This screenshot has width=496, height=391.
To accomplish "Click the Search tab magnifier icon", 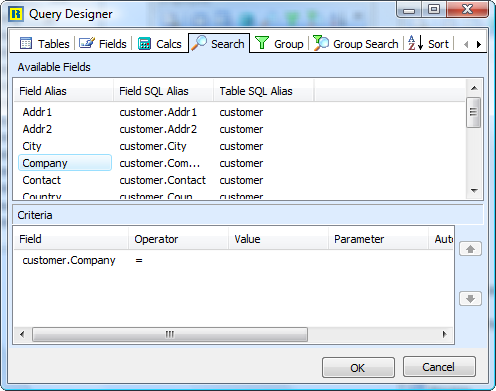I will point(199,43).
